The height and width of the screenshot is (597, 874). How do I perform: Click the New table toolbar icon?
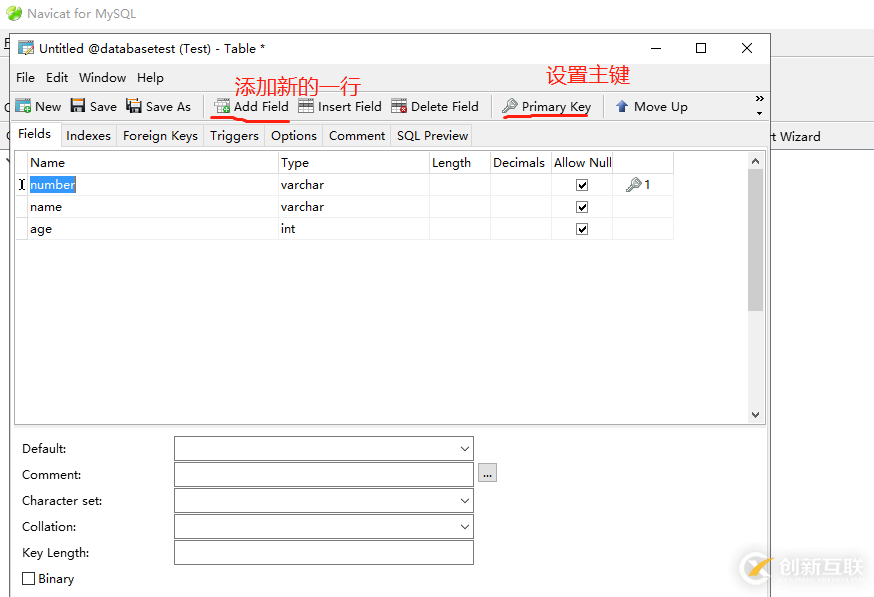[23, 106]
